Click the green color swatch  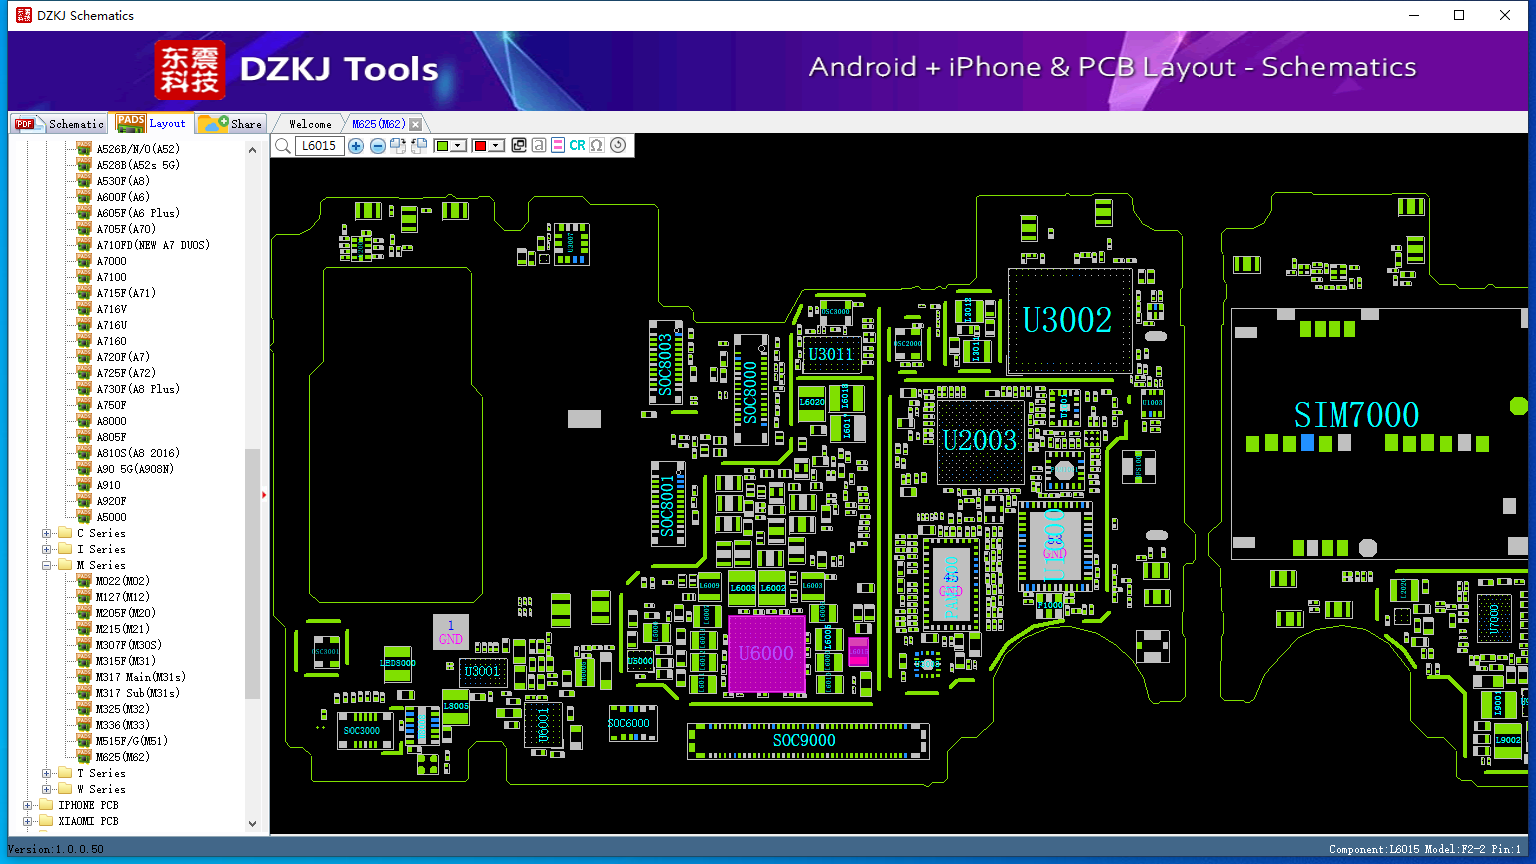tap(442, 146)
